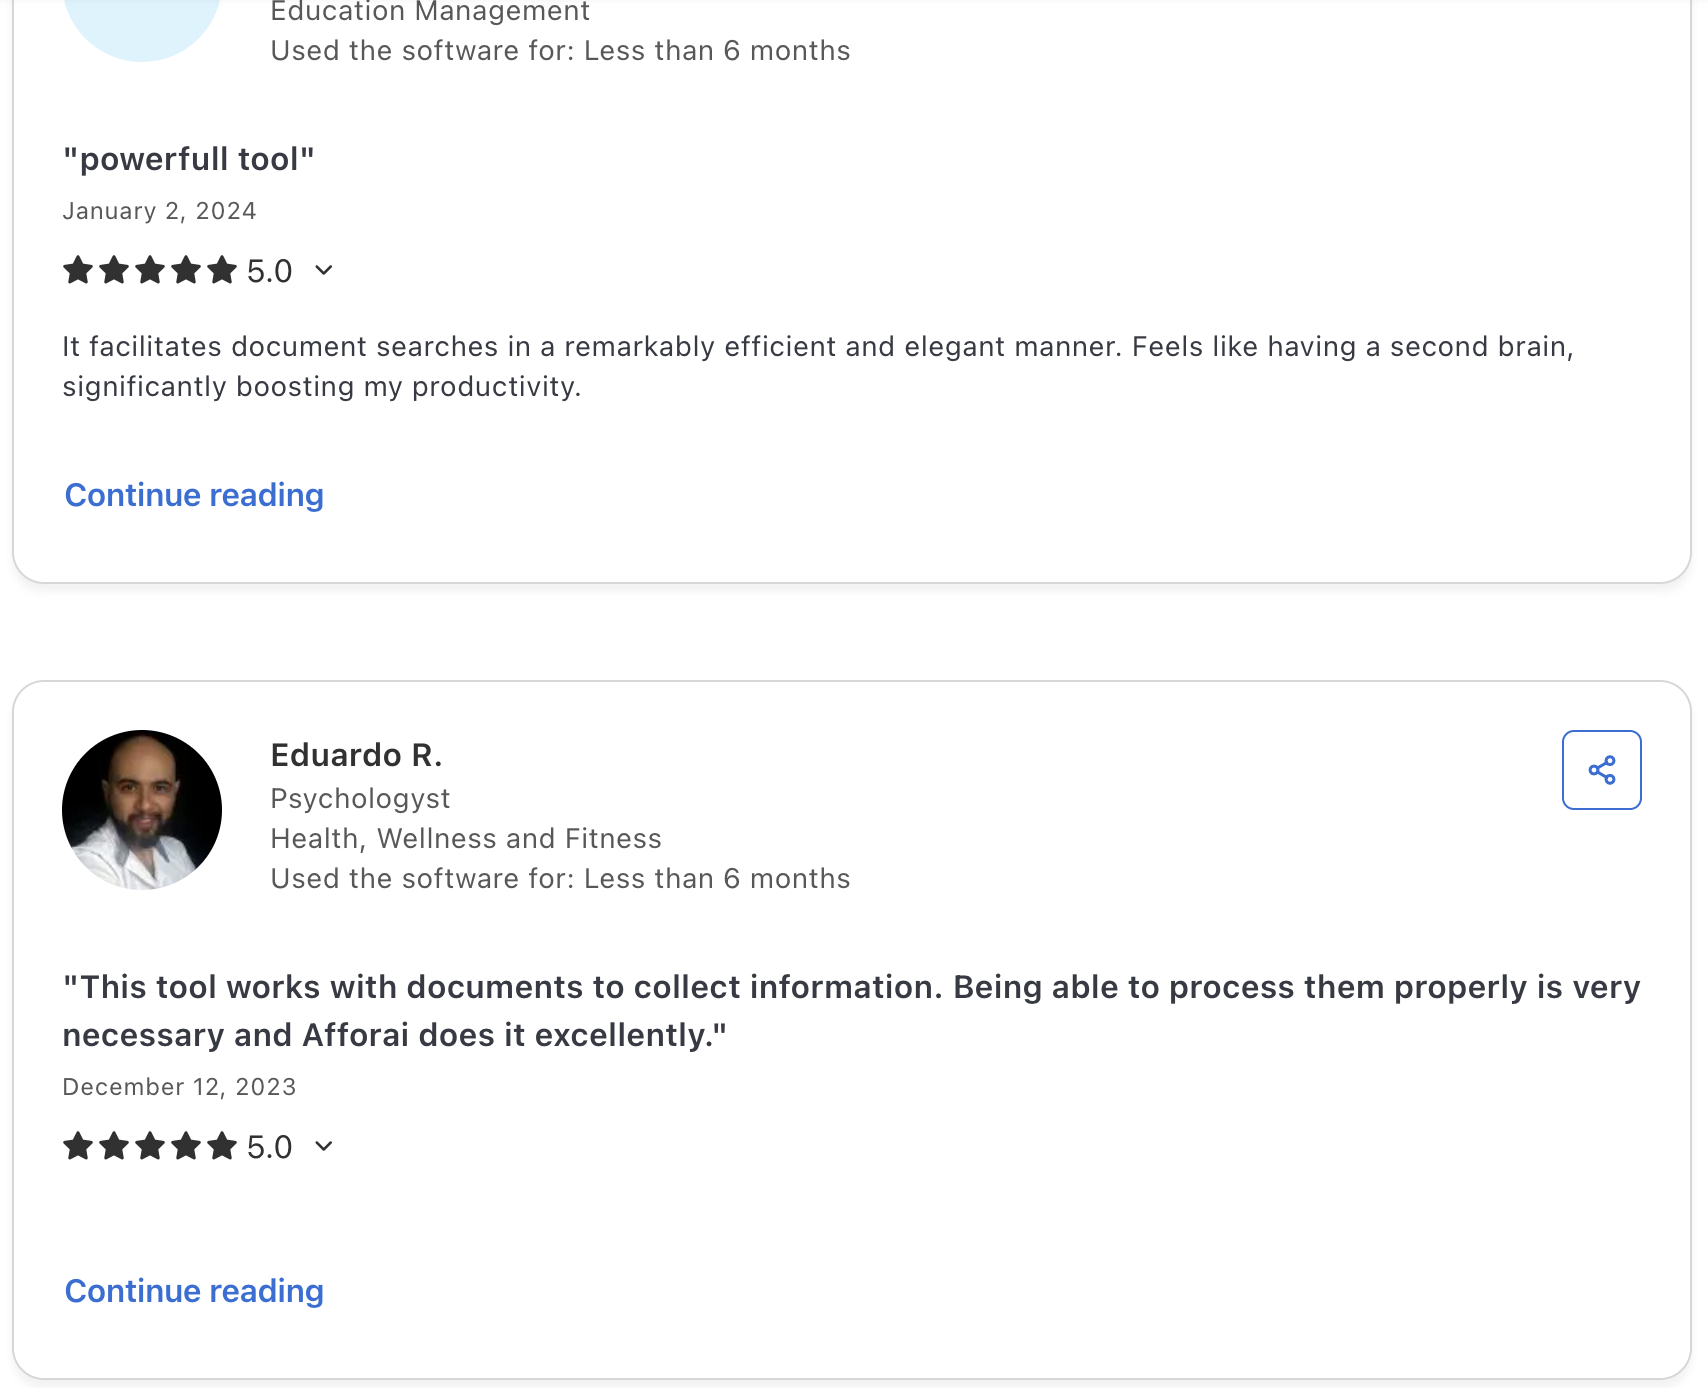
Task: Open Continue reading for the January 2 review
Action: 194,495
